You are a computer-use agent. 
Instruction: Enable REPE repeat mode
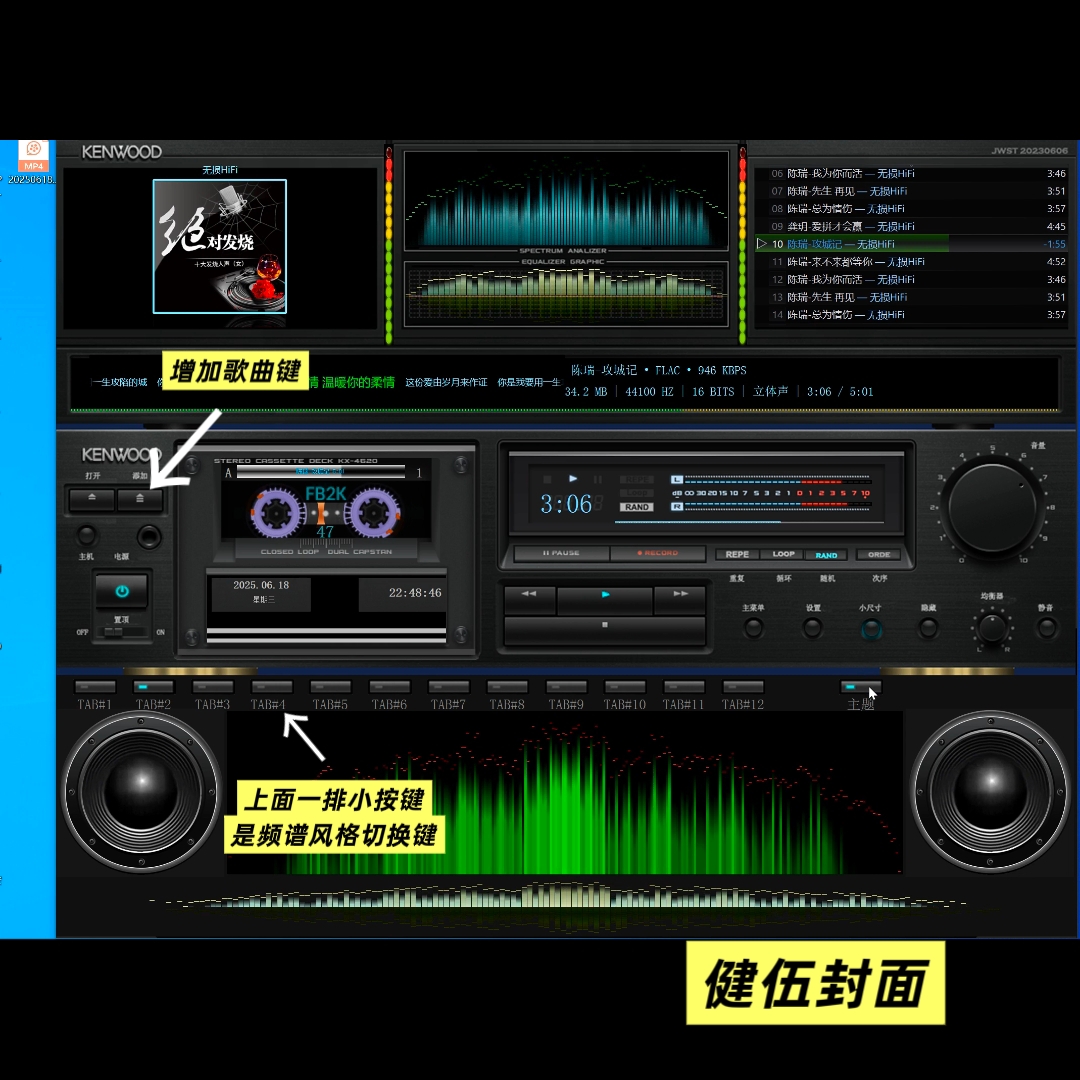click(736, 554)
